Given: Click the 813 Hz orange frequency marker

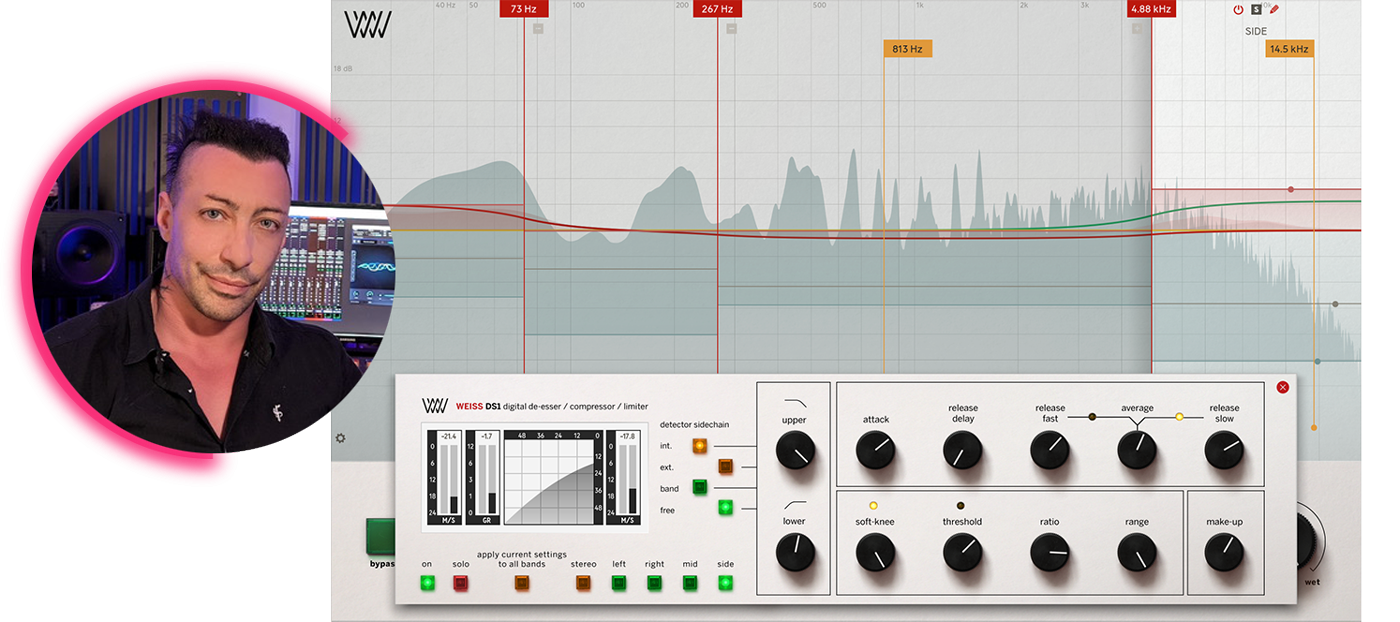Looking at the screenshot, I should coord(908,48).
